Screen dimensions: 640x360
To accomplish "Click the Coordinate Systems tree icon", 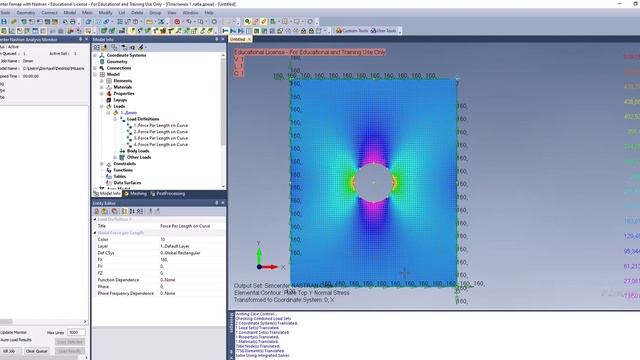I will (102, 55).
